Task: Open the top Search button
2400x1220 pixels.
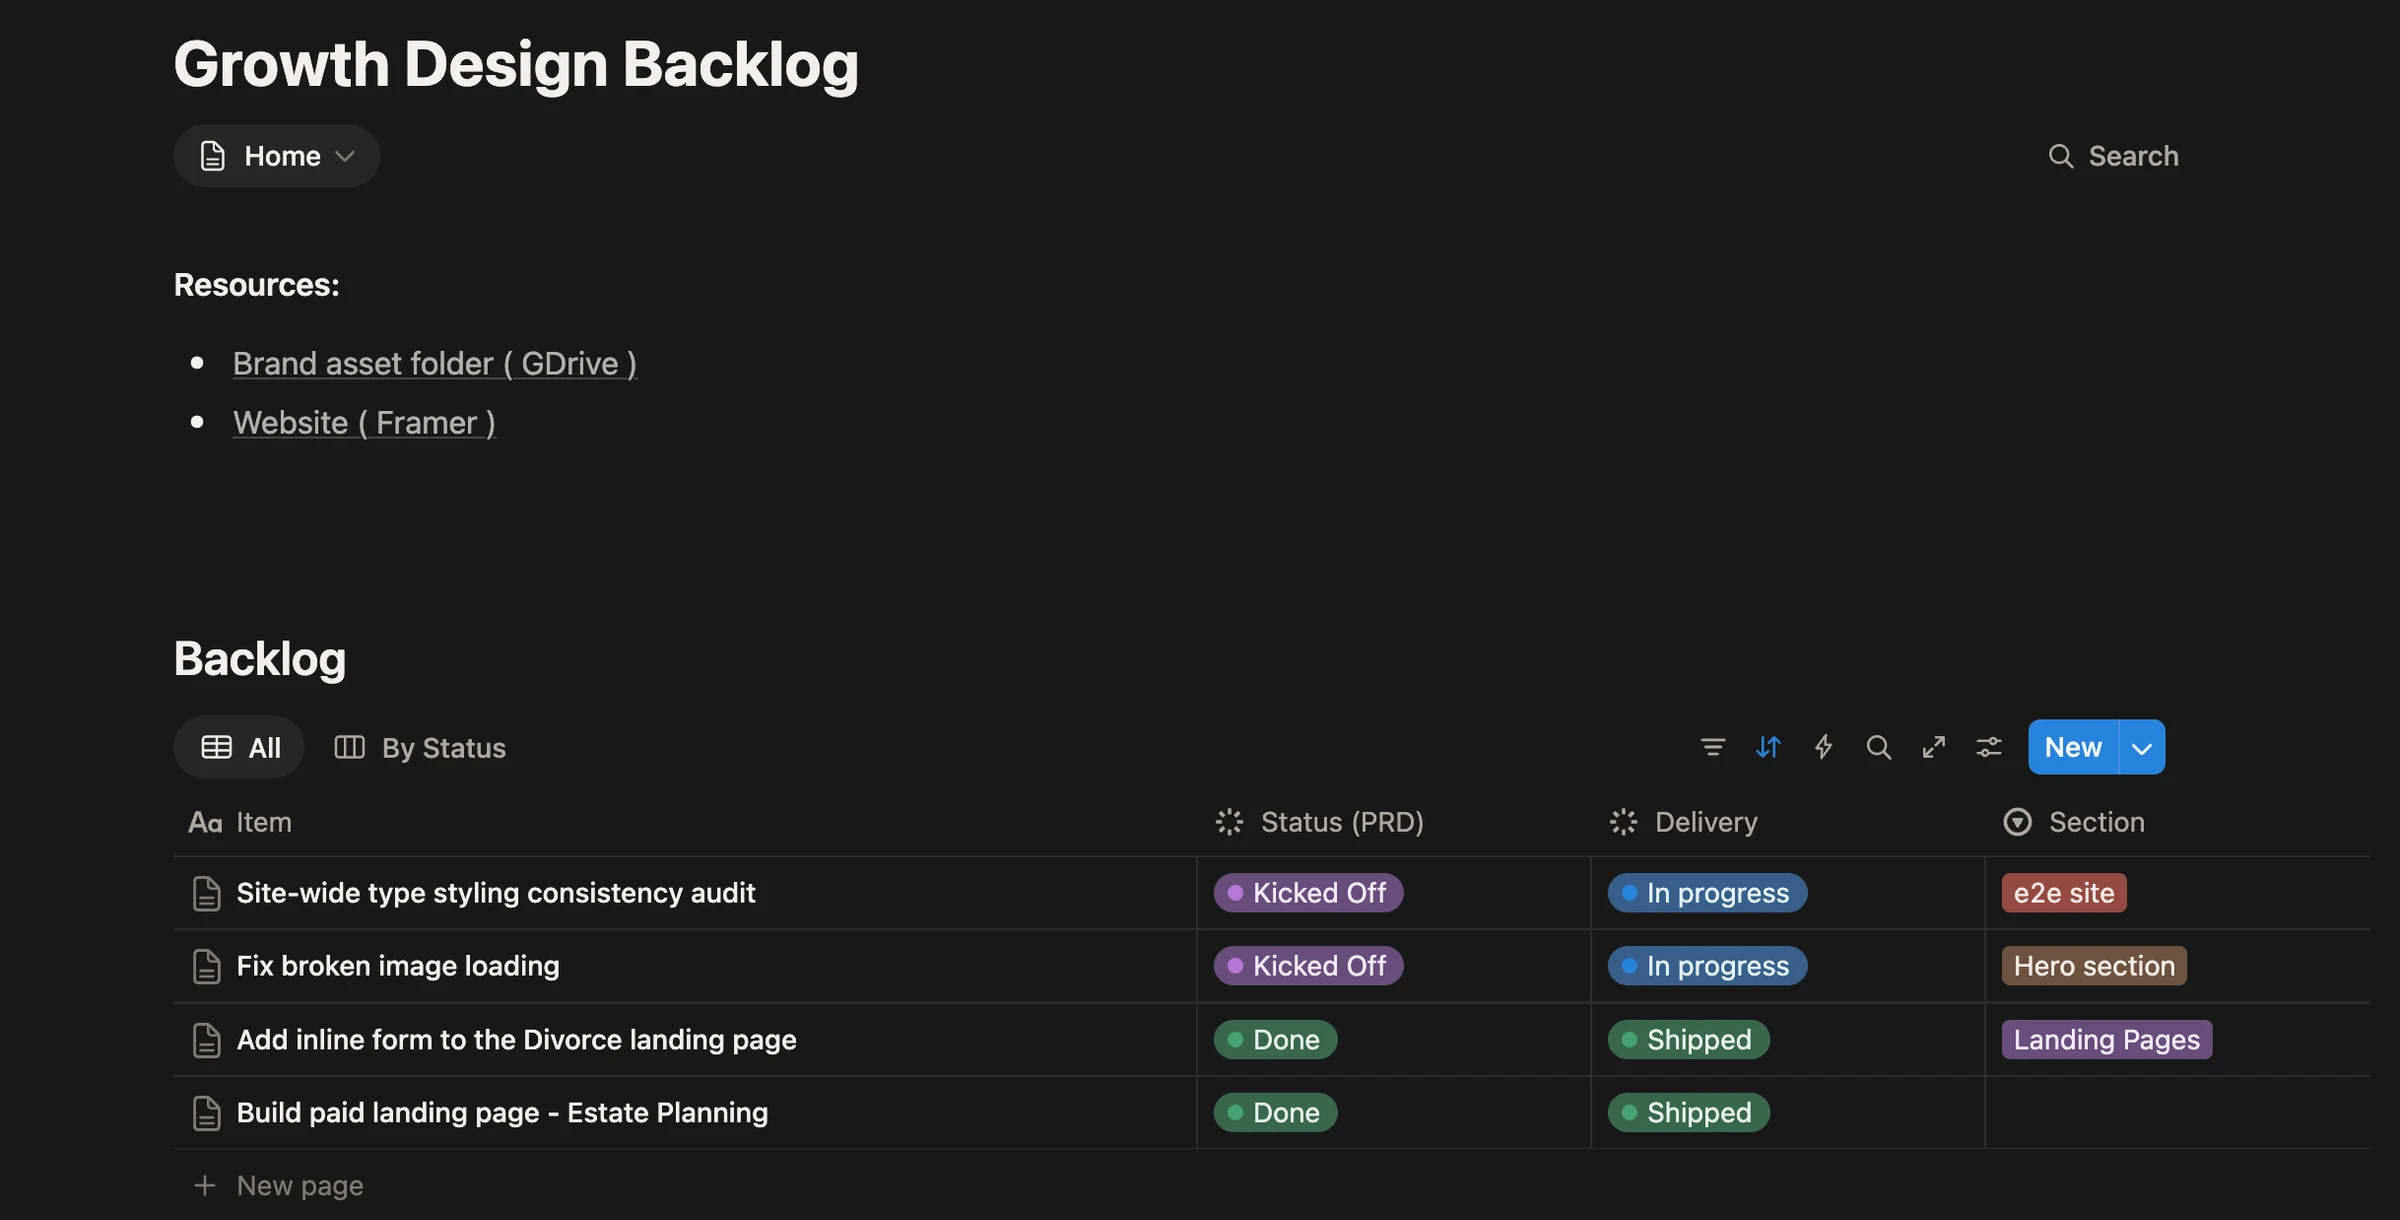Action: (2113, 156)
